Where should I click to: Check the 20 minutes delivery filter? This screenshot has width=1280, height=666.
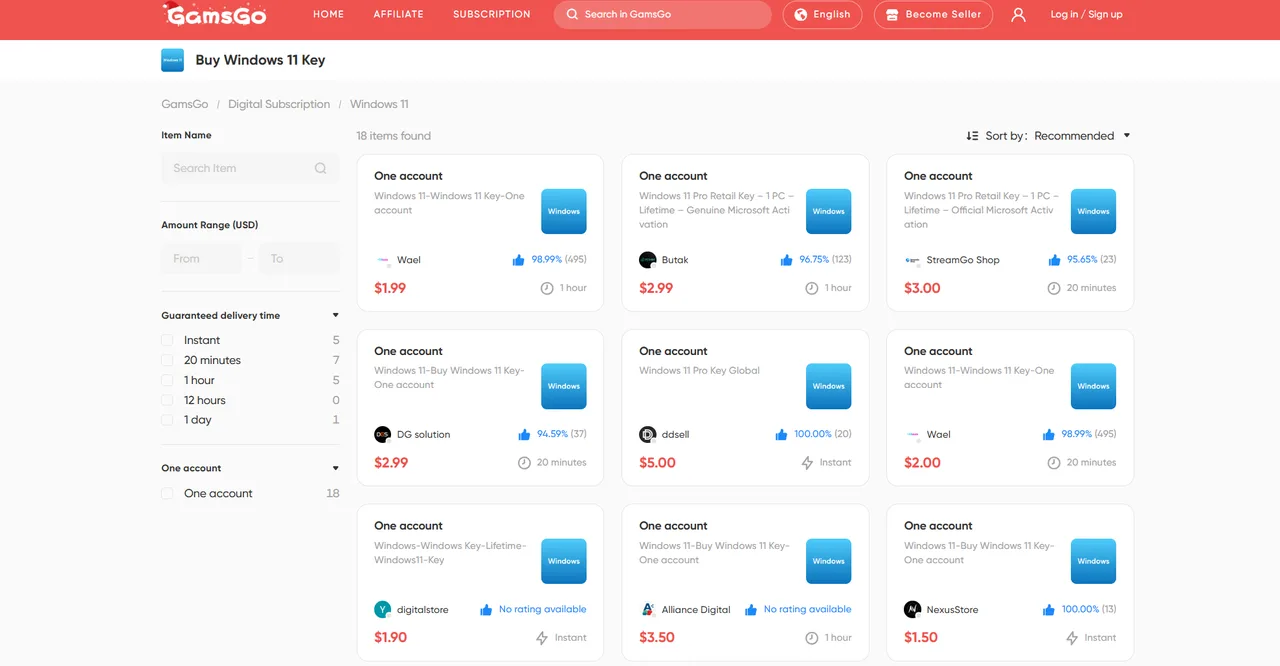coord(168,360)
